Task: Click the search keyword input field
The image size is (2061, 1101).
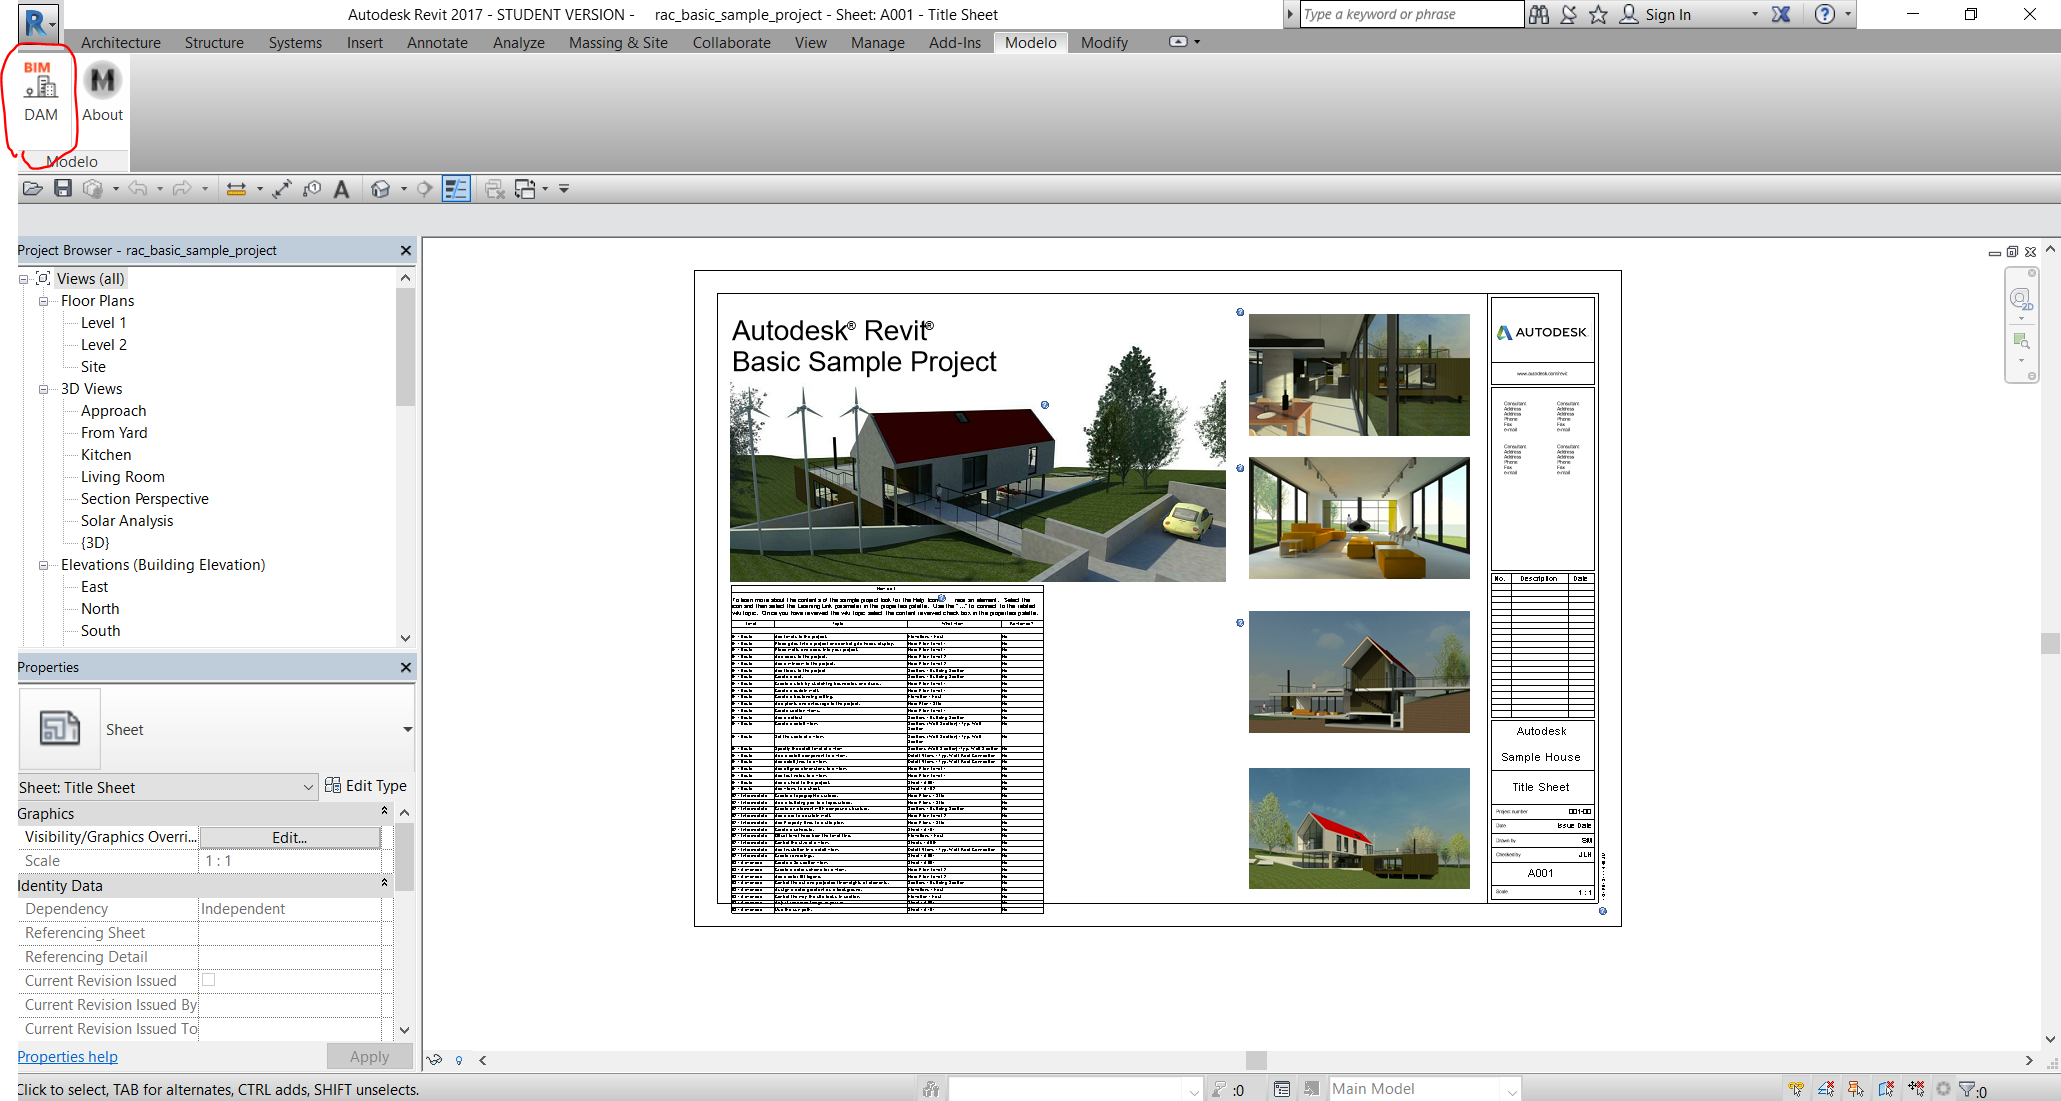Action: 1410,14
